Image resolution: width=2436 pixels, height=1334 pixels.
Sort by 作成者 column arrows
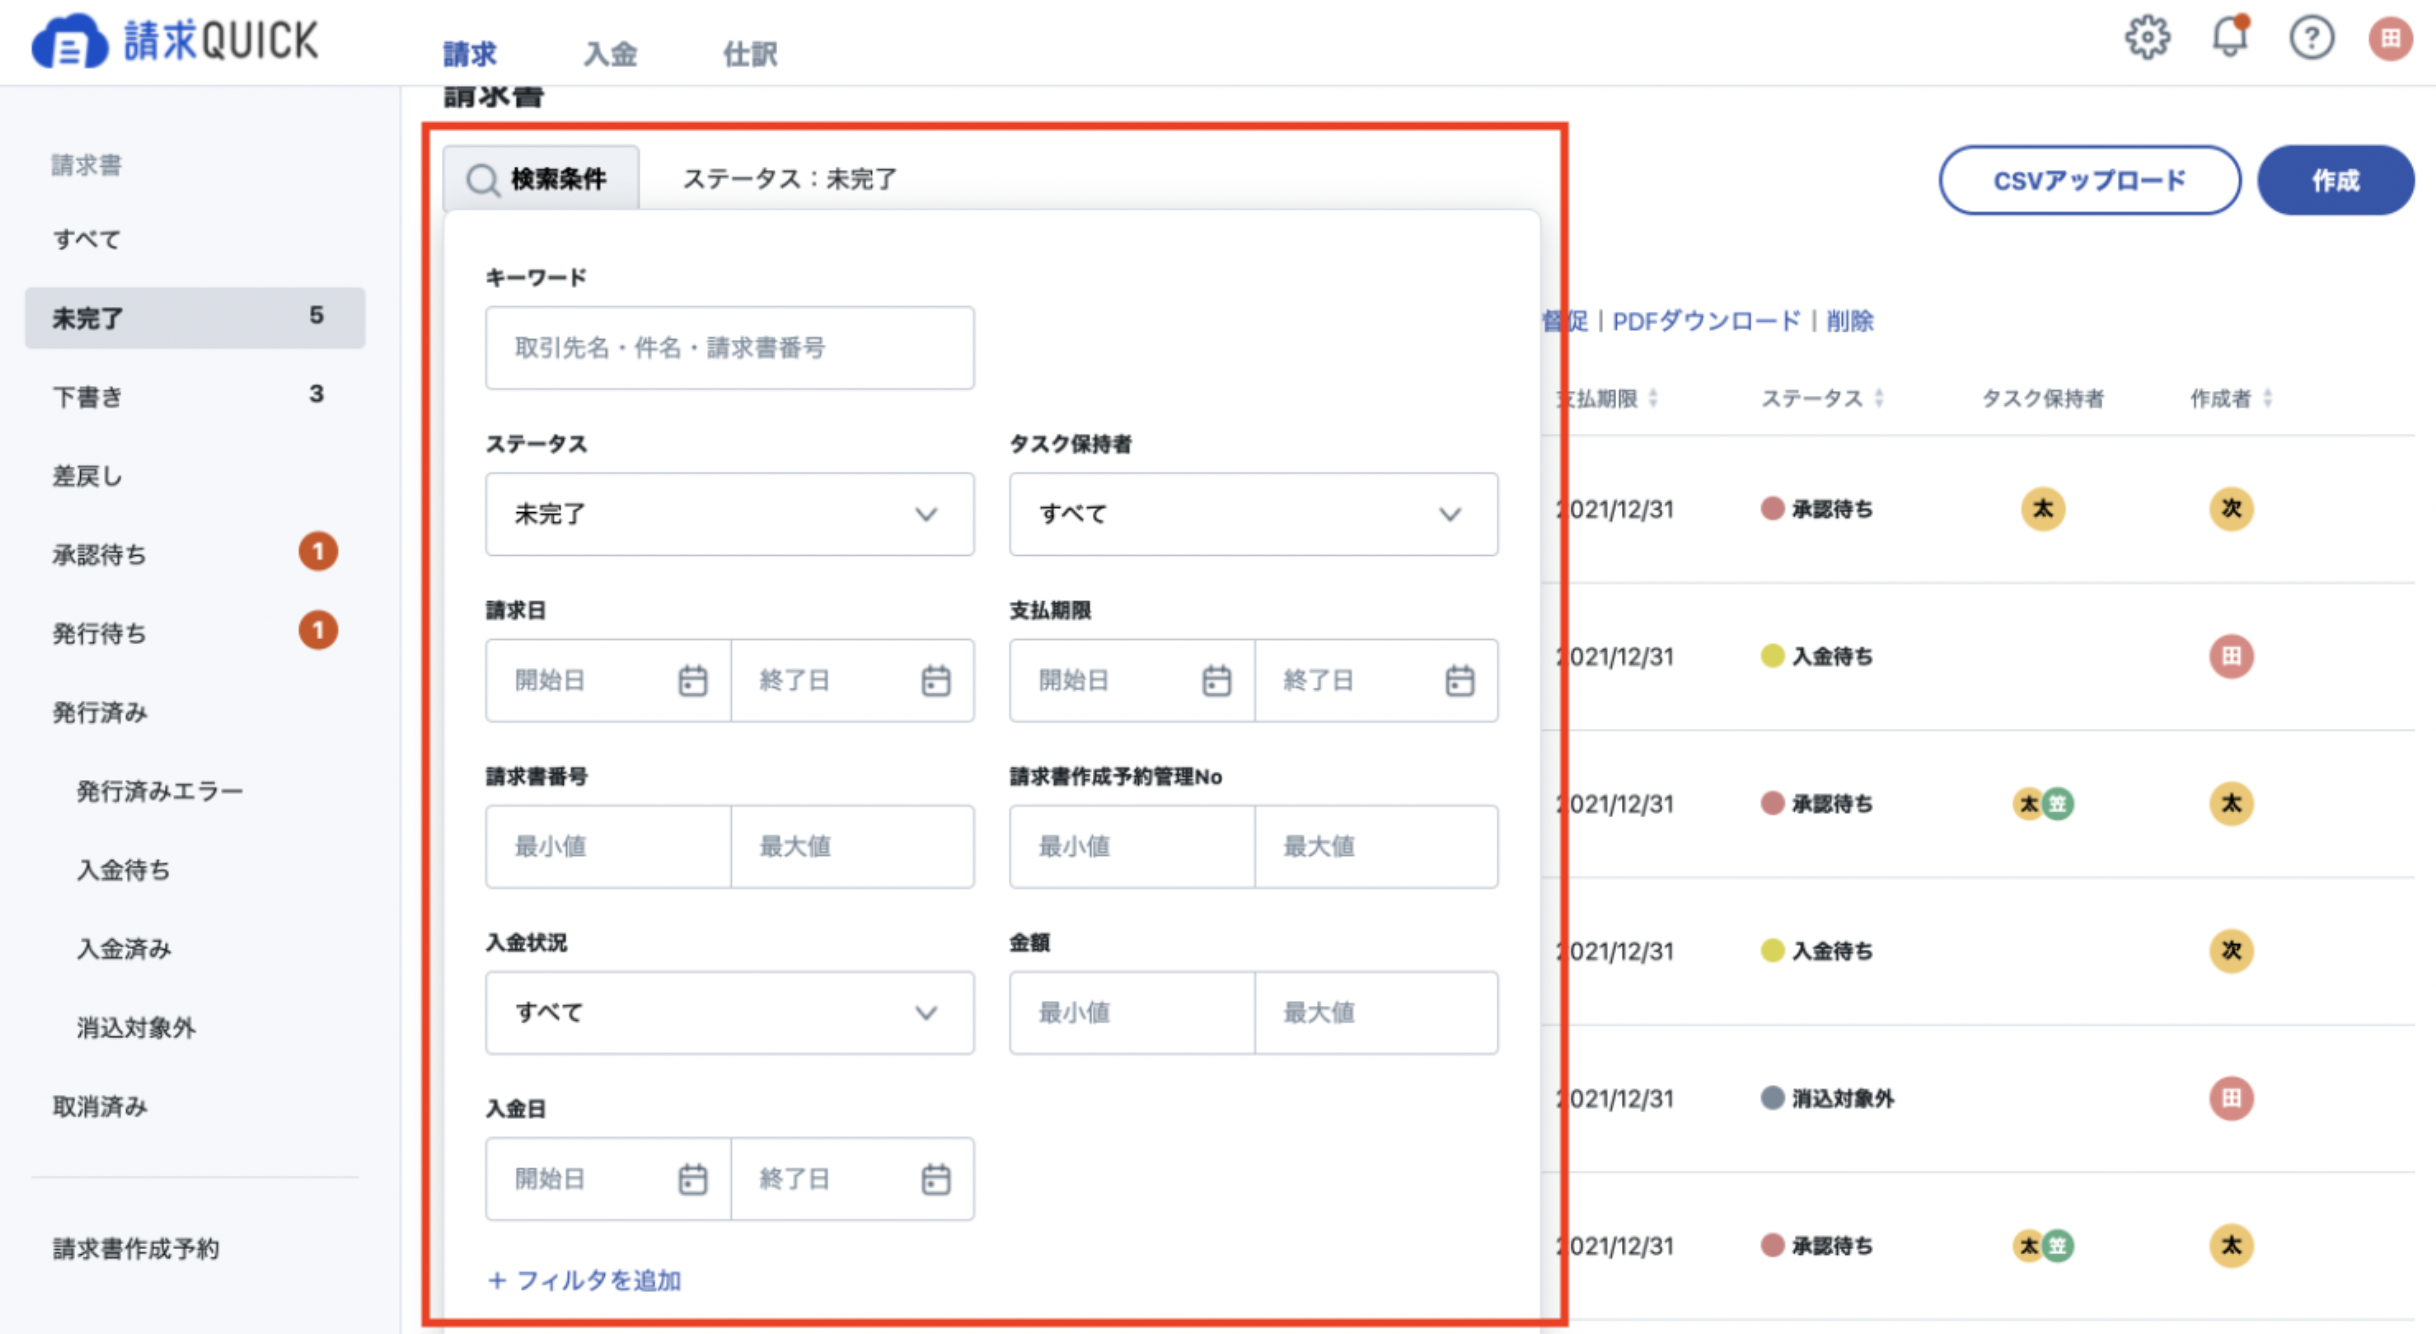pyautogui.click(x=2267, y=398)
